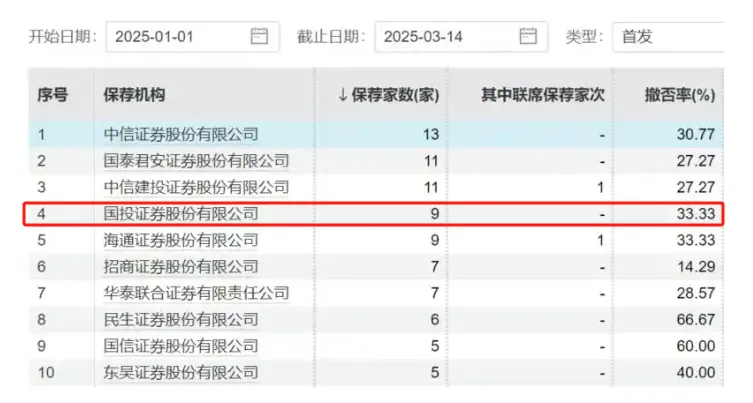
Task: Select the 40.00 withdrawal rate cell
Action: click(x=696, y=372)
